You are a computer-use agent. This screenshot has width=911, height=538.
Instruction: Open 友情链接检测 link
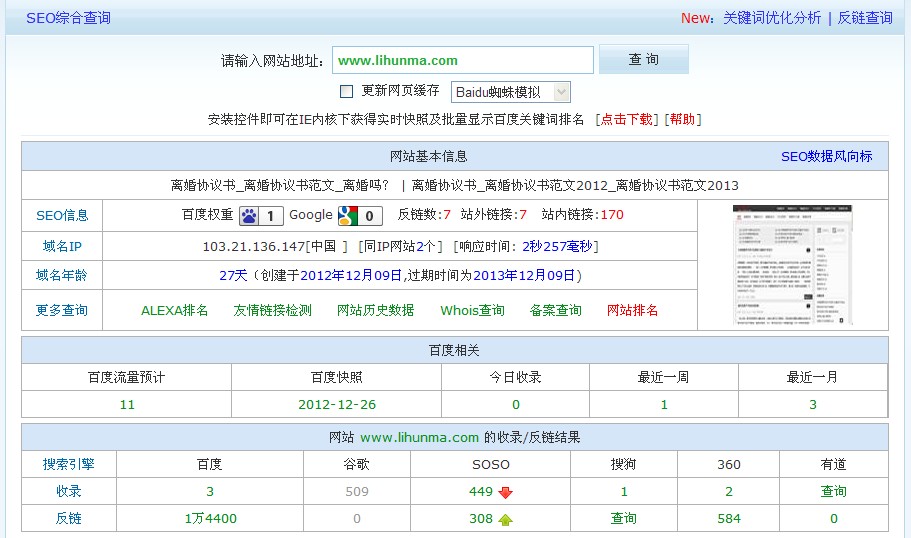[x=273, y=310]
